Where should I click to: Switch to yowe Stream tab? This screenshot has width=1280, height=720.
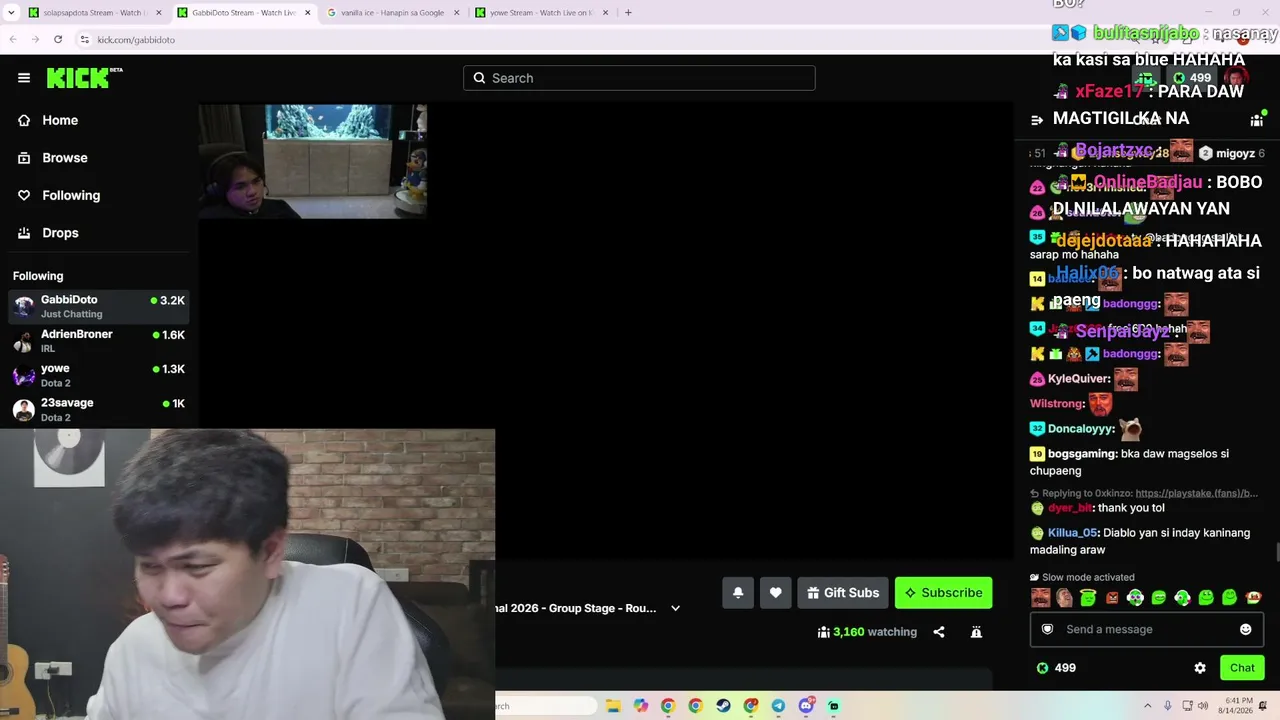(x=541, y=13)
